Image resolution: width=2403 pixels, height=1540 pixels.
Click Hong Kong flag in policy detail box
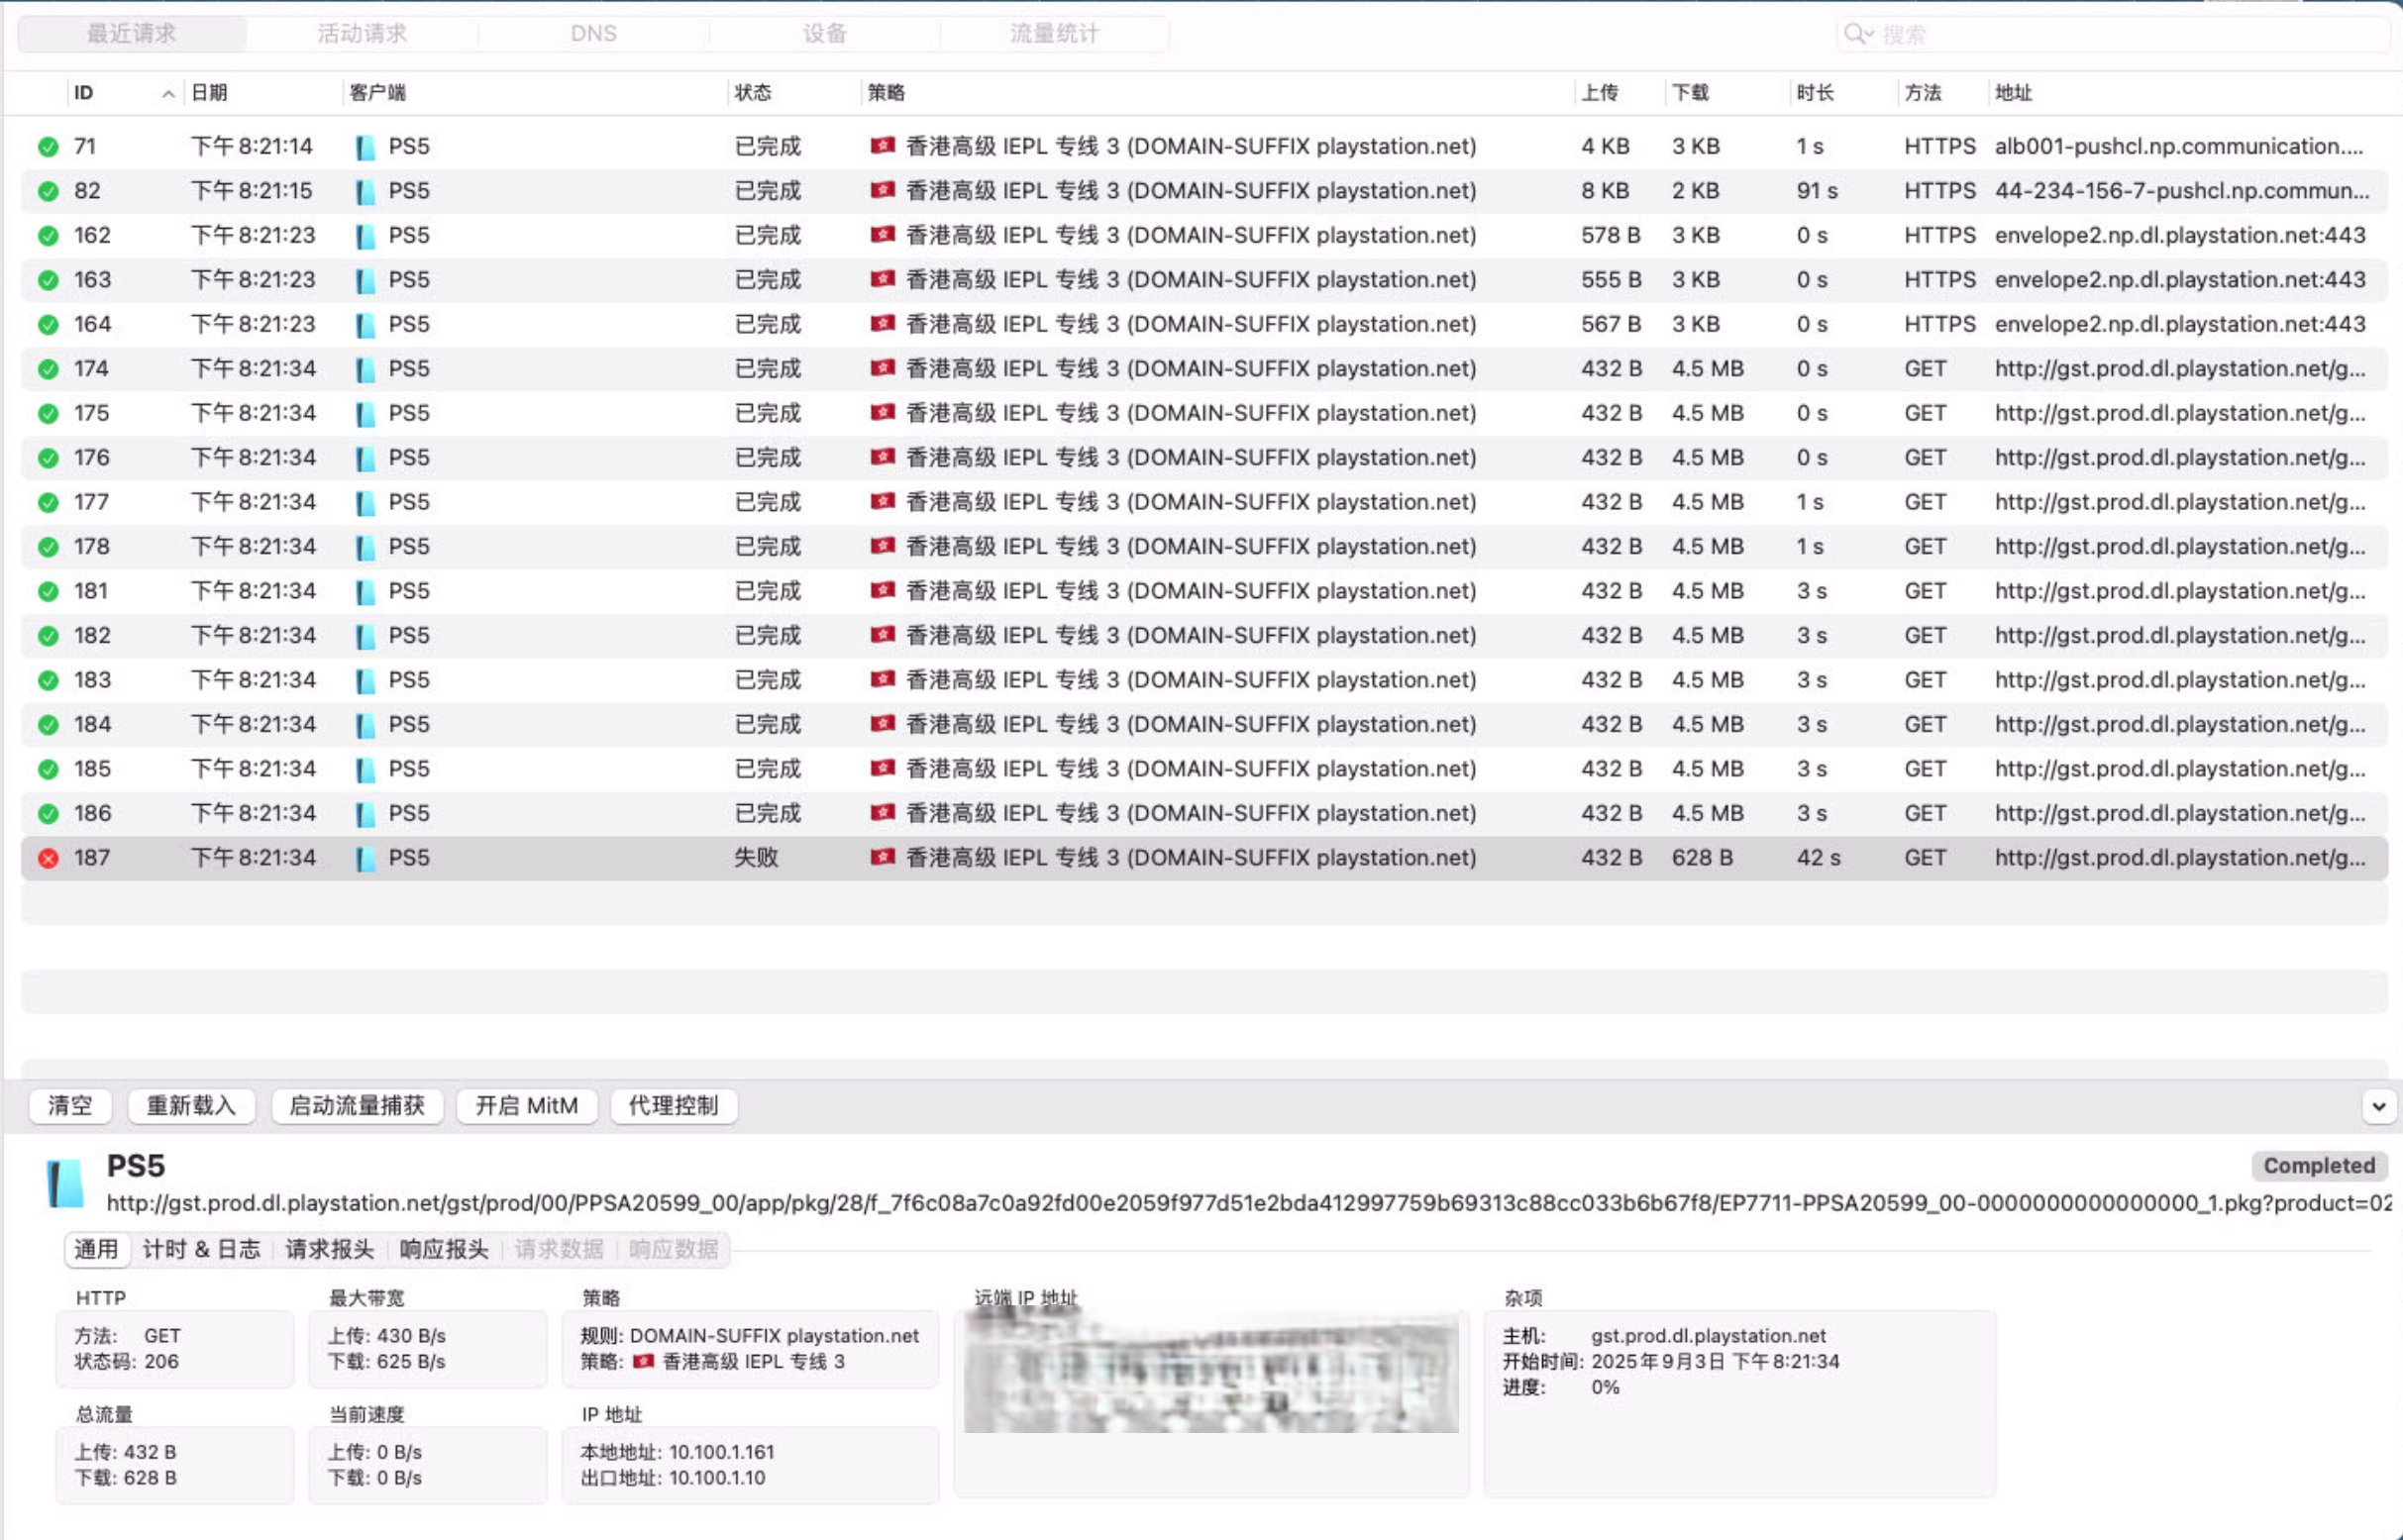(x=644, y=1361)
